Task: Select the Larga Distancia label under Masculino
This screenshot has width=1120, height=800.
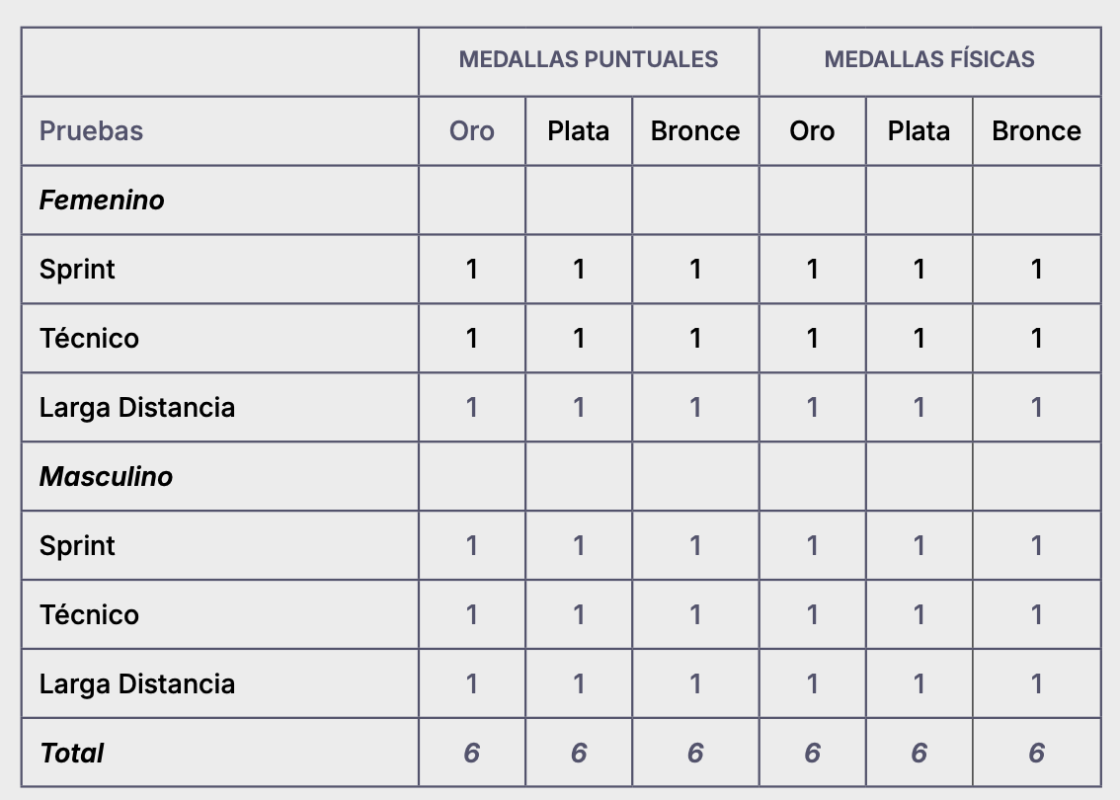Action: point(137,685)
